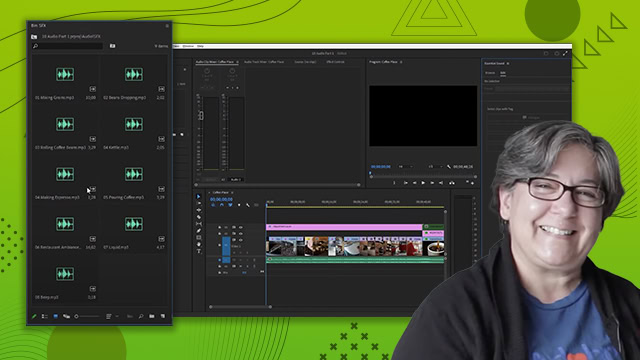Adjust the bin thumbnail zoom slider

tap(87, 316)
